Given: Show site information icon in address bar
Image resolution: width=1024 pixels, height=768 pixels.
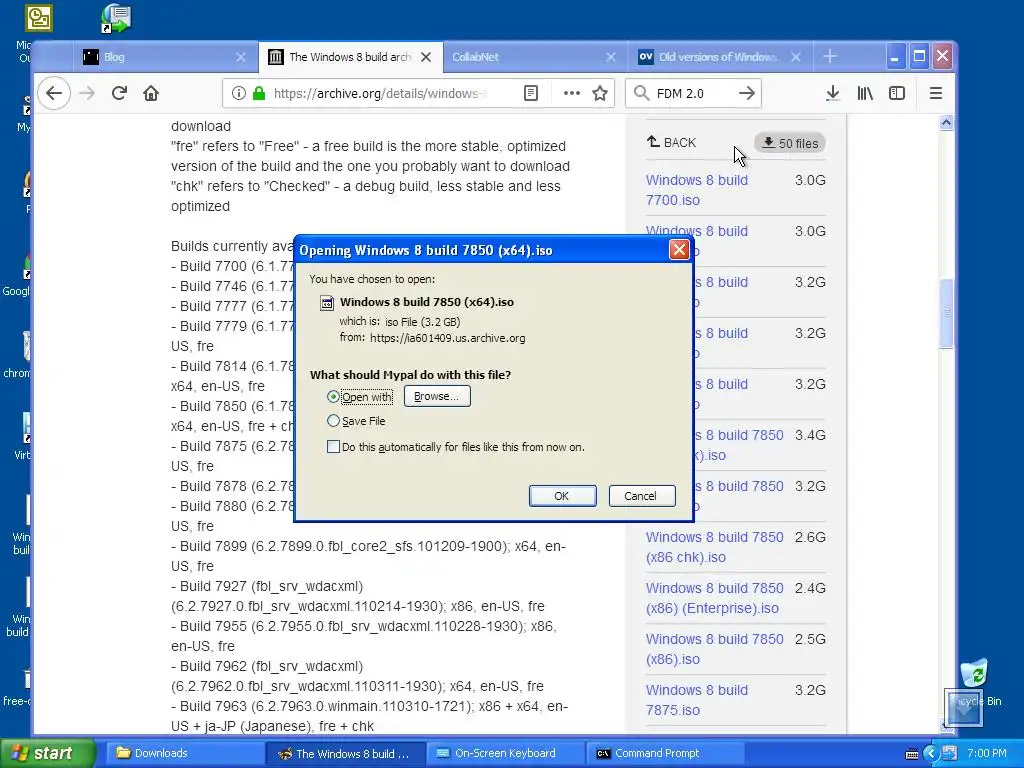Looking at the screenshot, I should coord(239,93).
